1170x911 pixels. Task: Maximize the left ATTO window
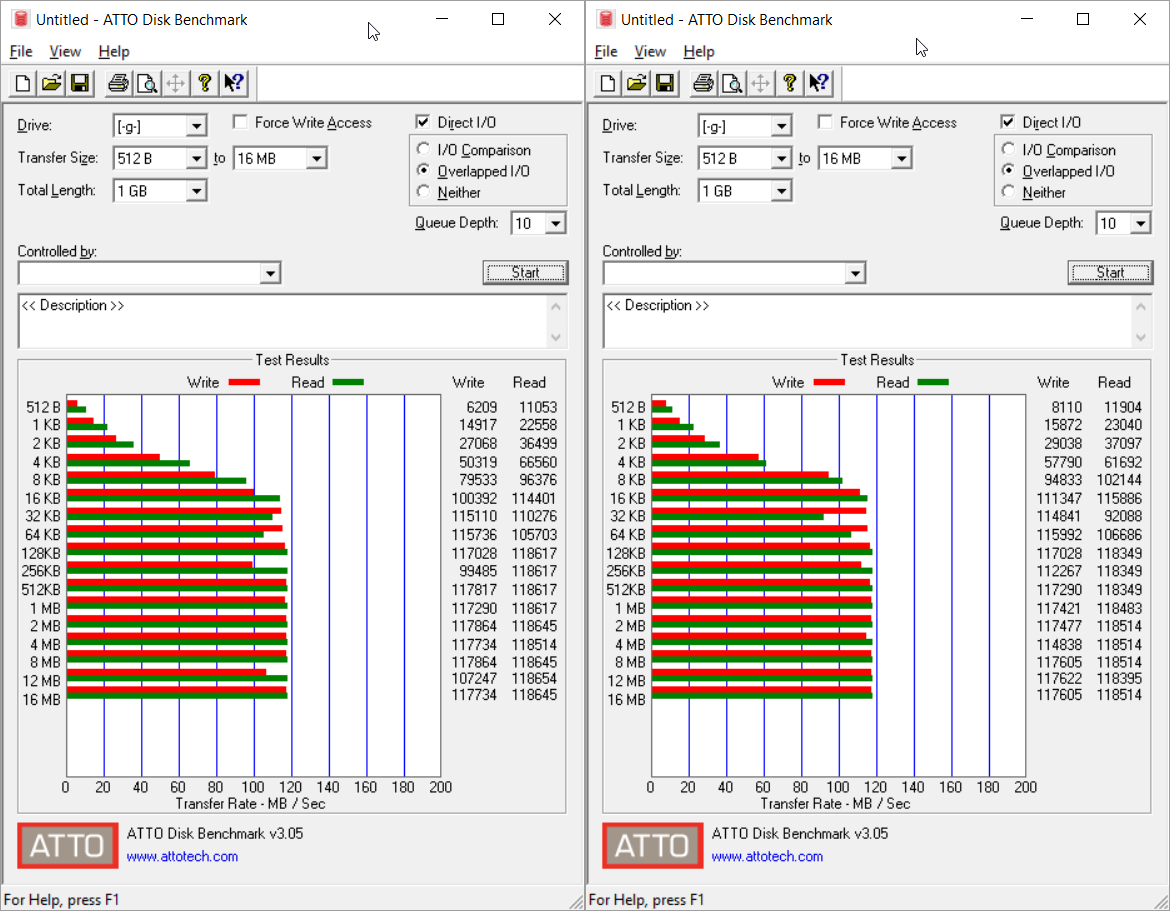498,19
